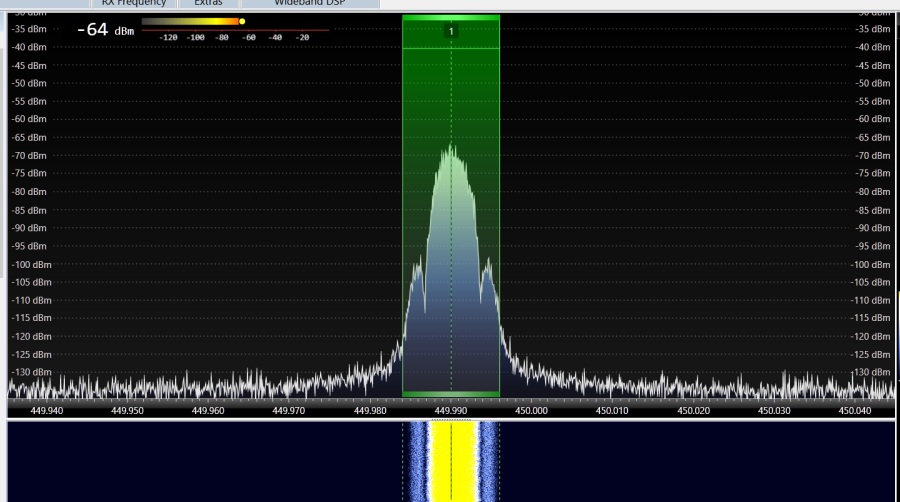Image resolution: width=900 pixels, height=502 pixels.
Task: Click the 449.990 frequency axis label
Action: pyautogui.click(x=451, y=411)
